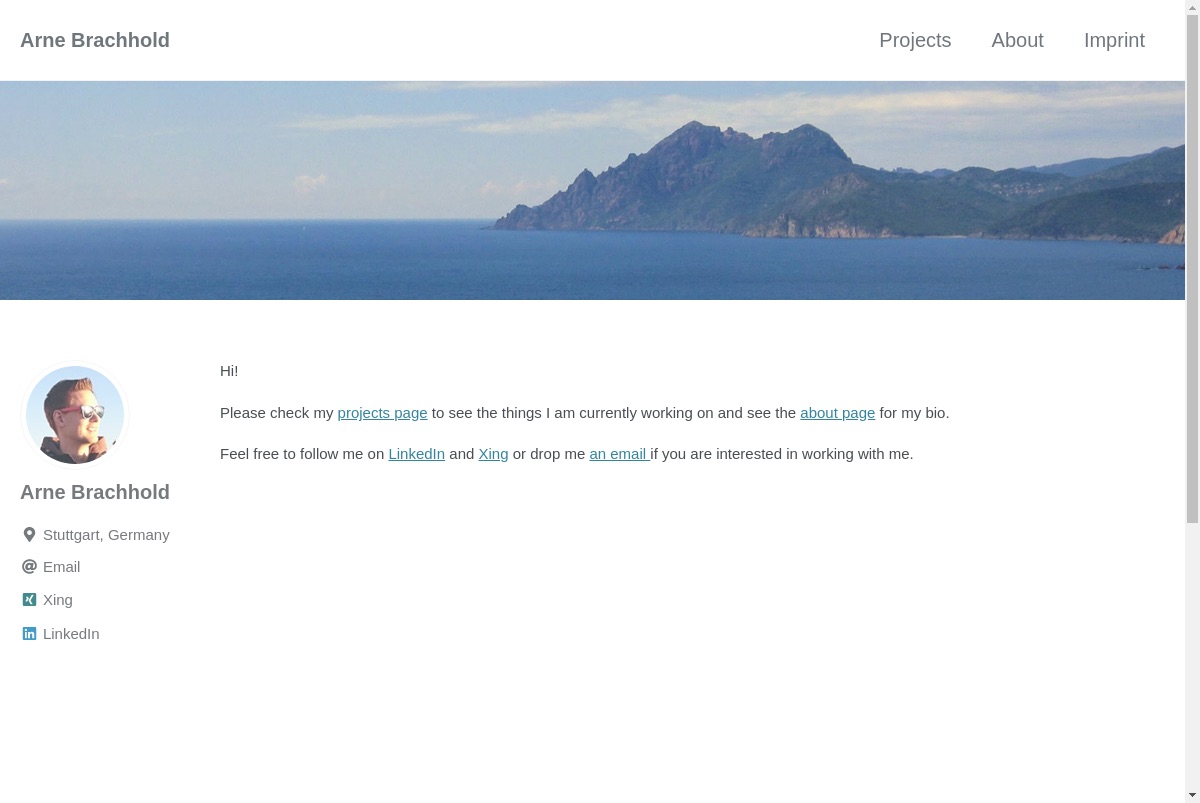
Task: Click the Email label in the sidebar
Action: coord(61,567)
